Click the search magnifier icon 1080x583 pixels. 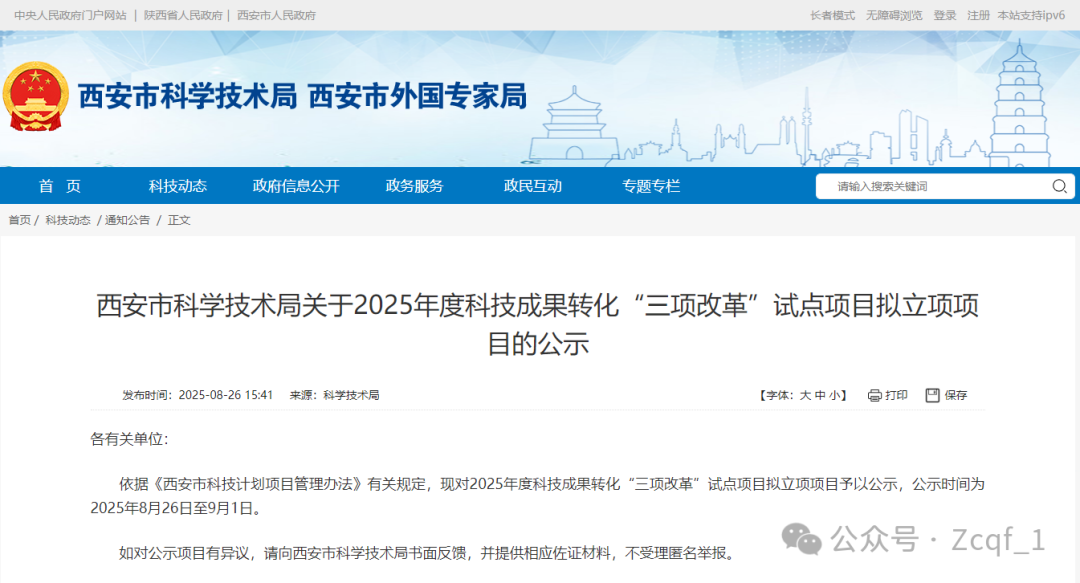[1058, 186]
